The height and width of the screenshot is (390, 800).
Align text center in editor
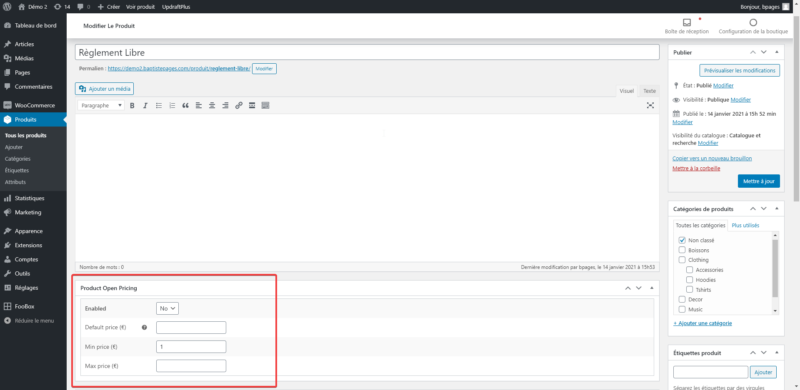click(212, 106)
